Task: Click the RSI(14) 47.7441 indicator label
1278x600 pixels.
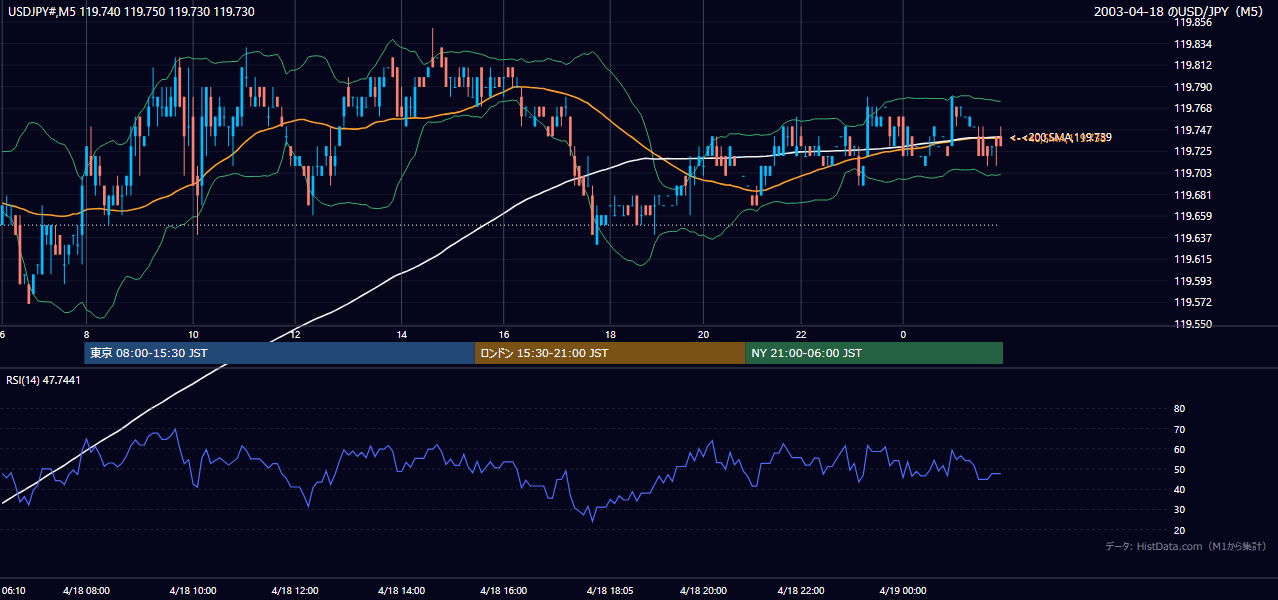Action: pyautogui.click(x=44, y=380)
